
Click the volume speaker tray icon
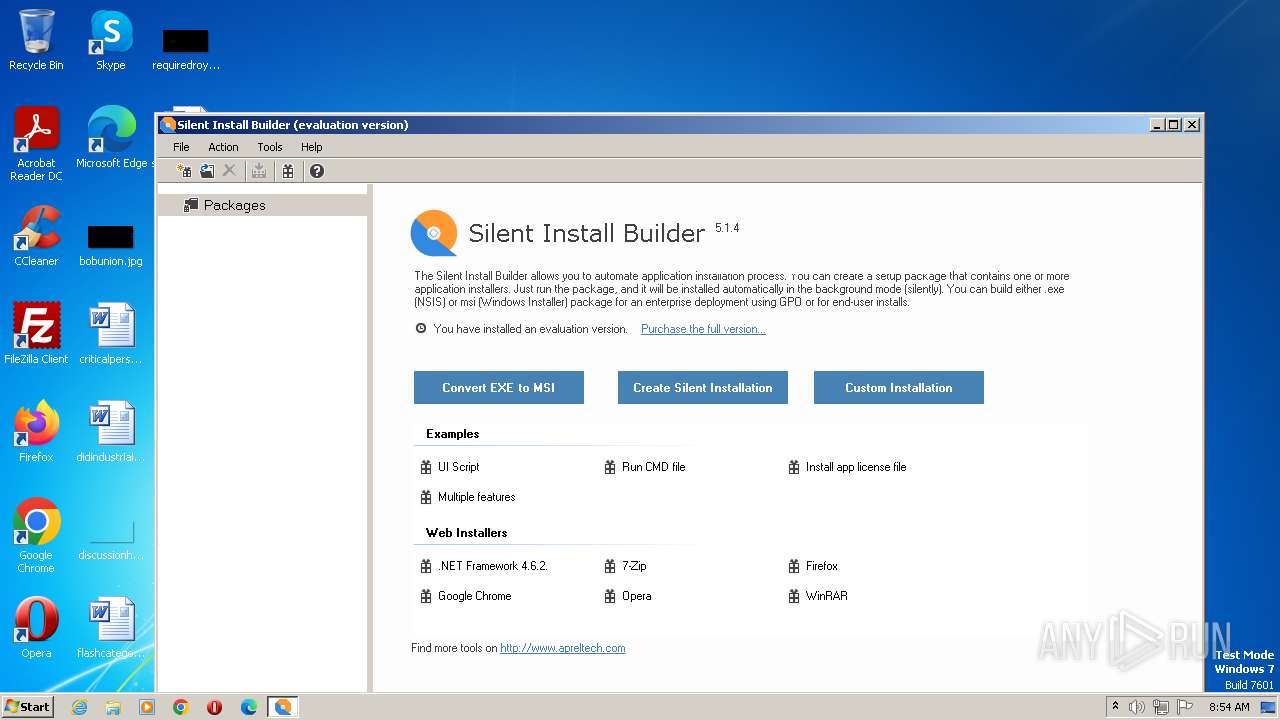click(x=1137, y=707)
